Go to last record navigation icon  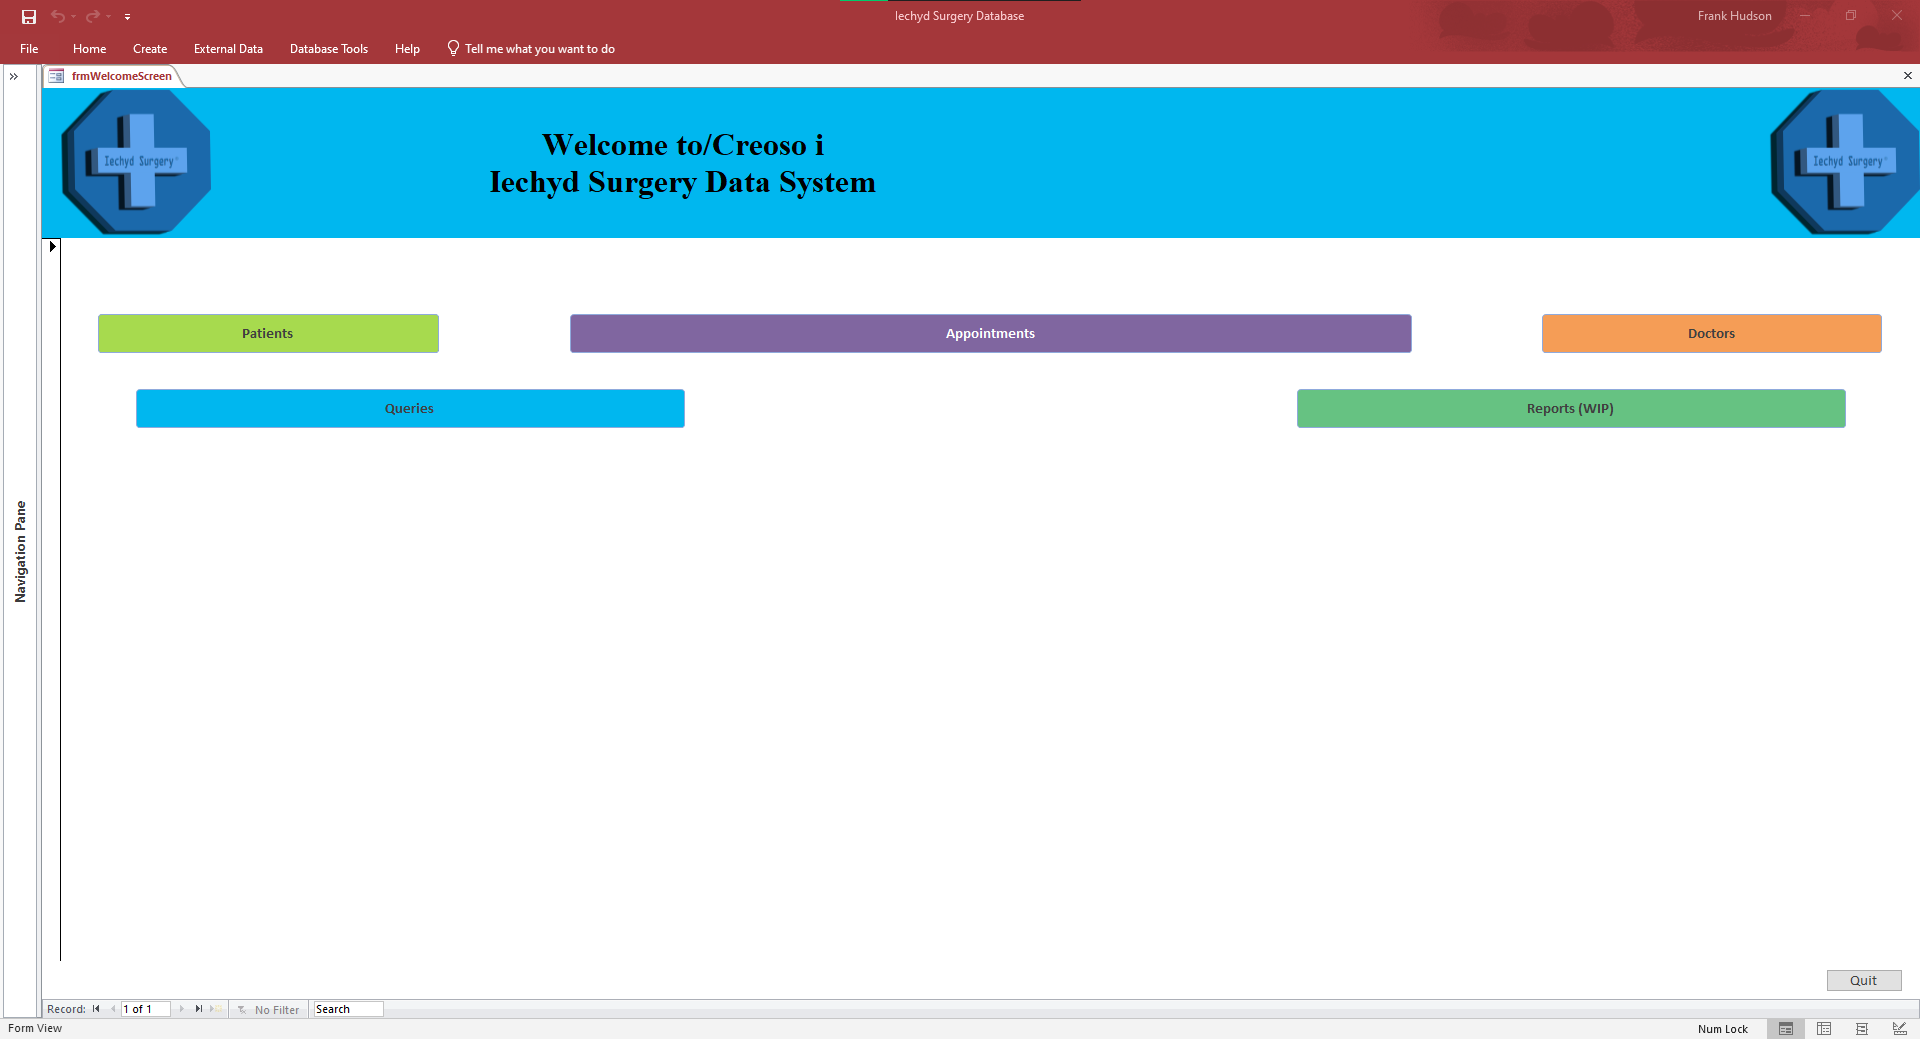pyautogui.click(x=199, y=1009)
